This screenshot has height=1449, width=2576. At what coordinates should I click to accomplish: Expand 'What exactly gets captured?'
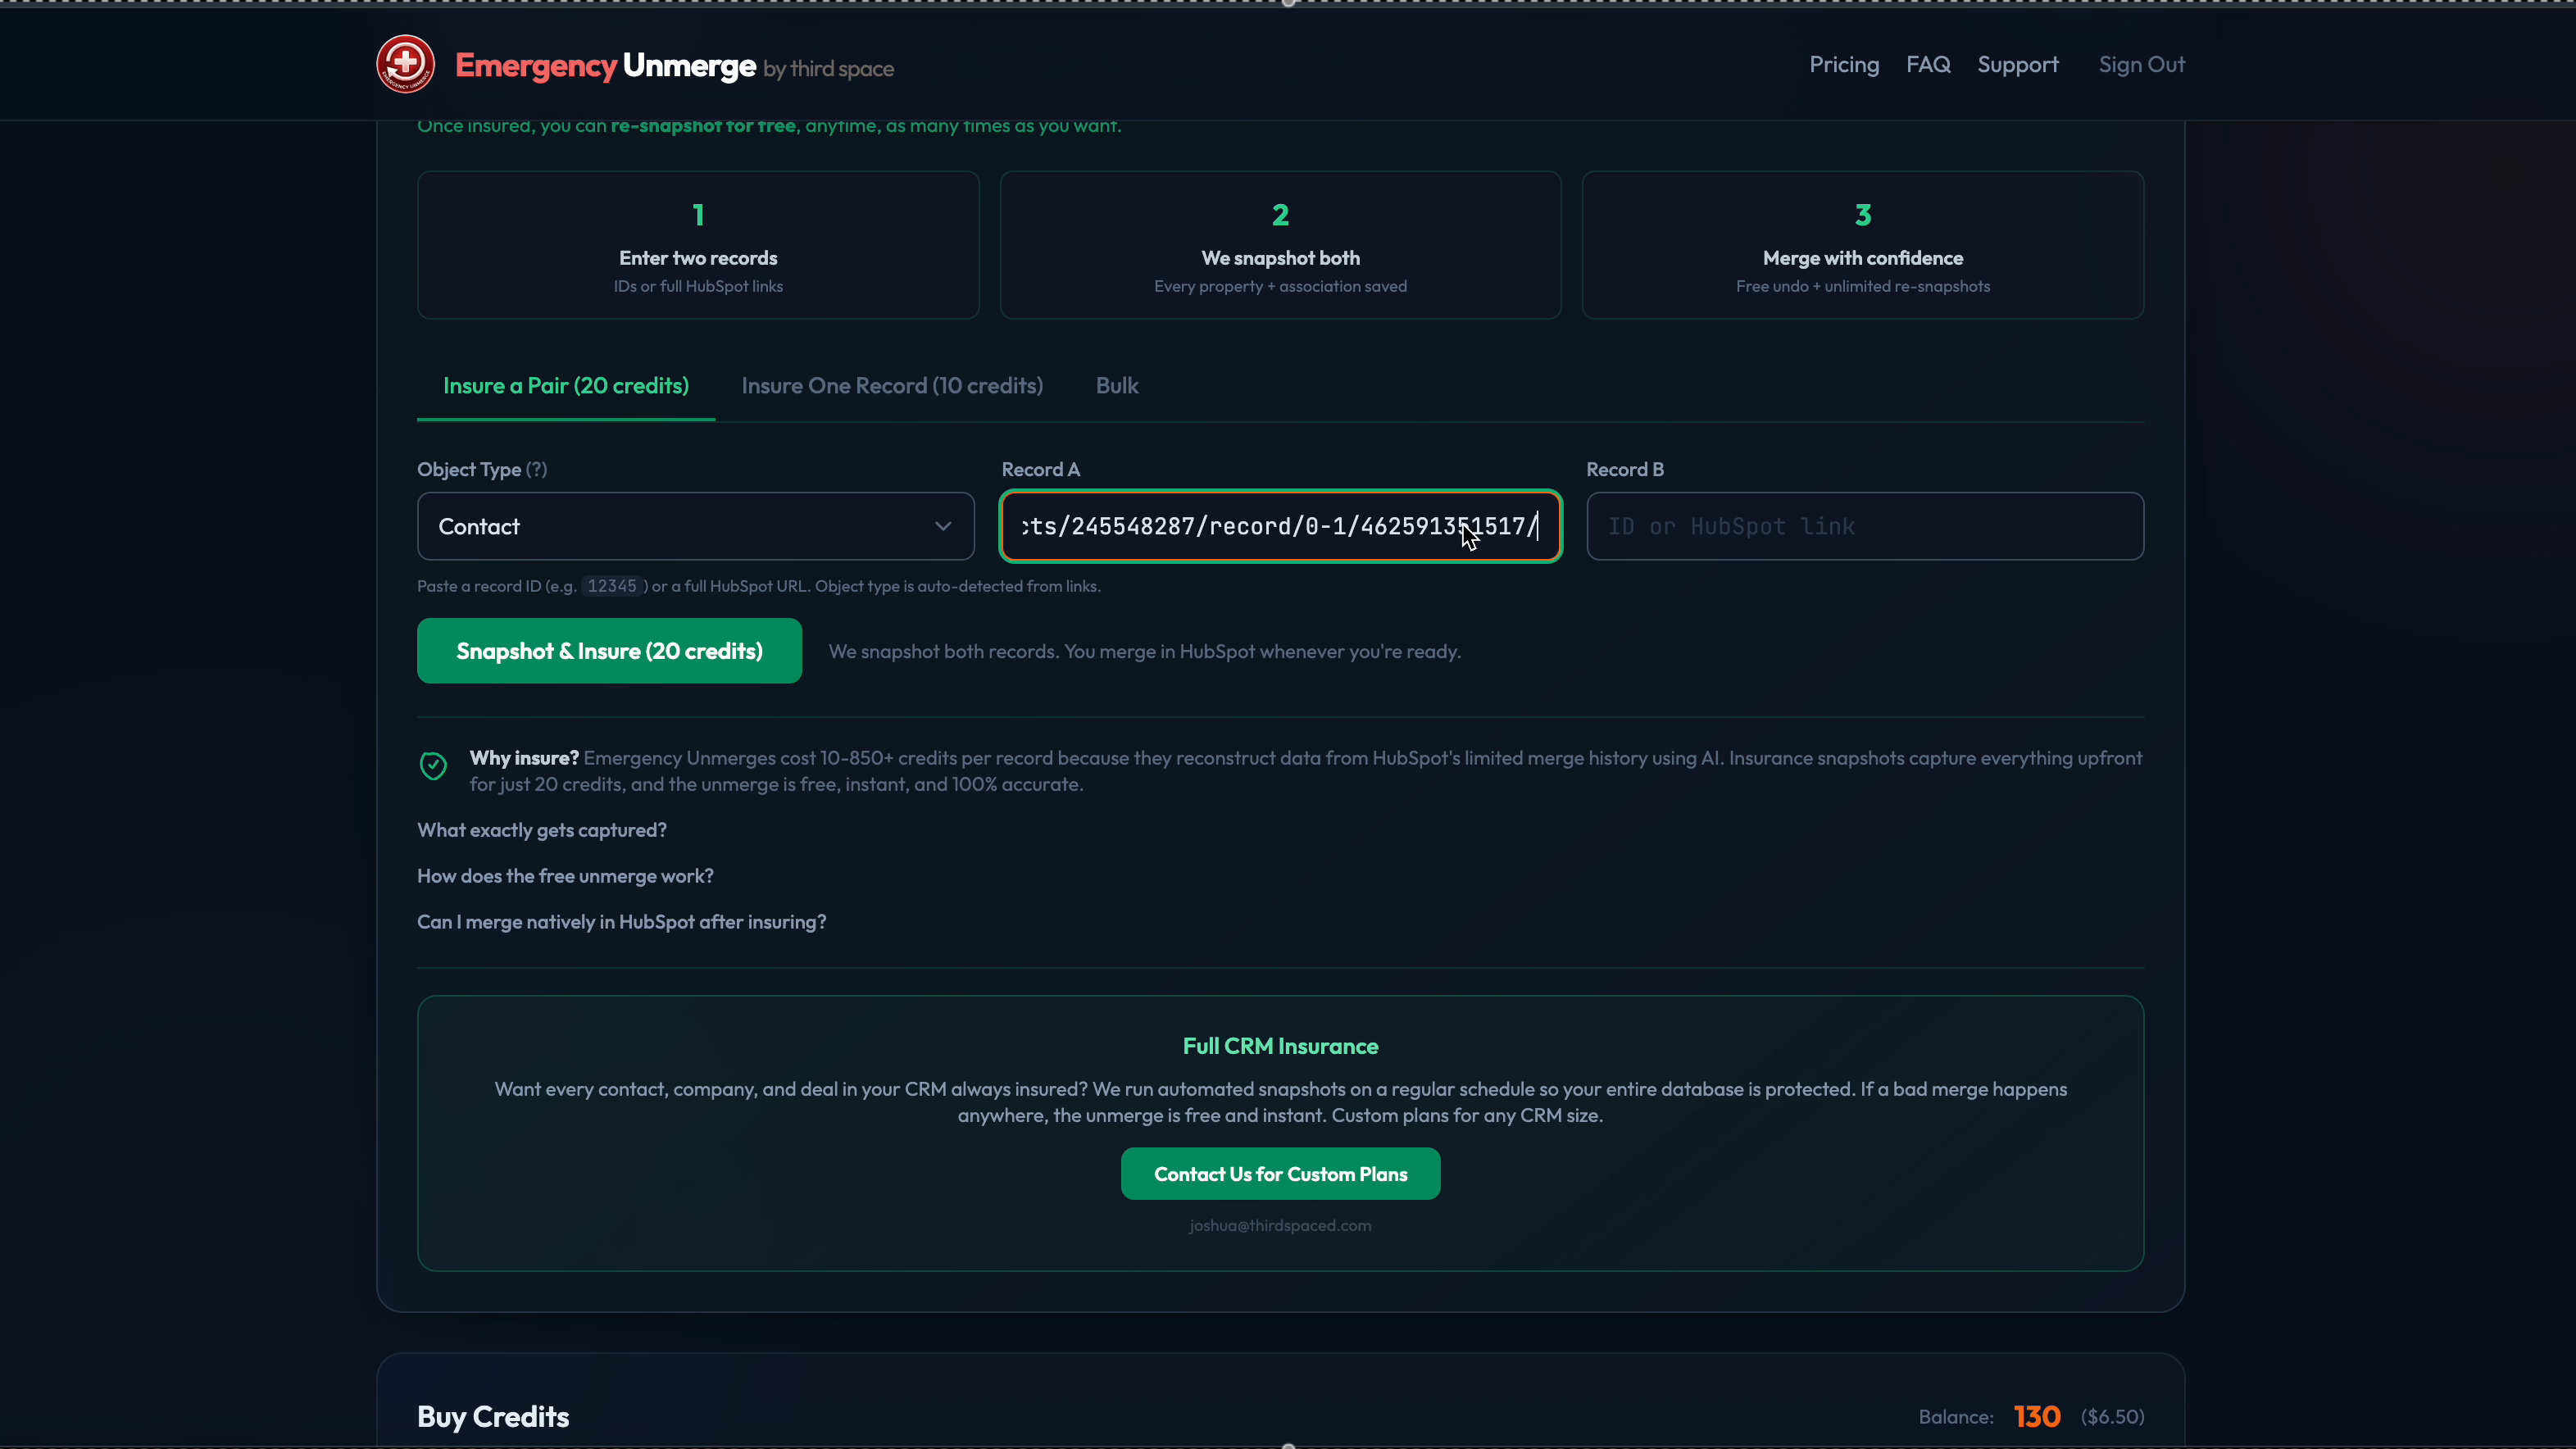tap(542, 830)
